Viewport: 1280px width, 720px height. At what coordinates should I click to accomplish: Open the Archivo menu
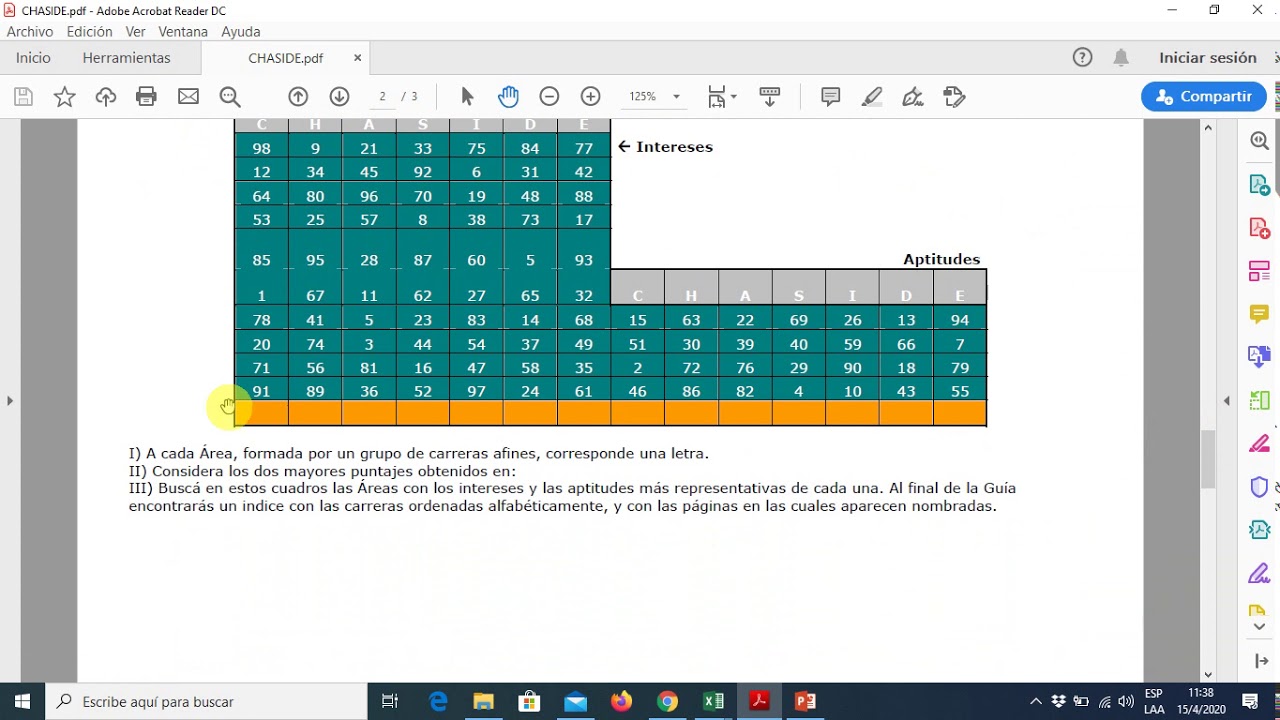30,32
